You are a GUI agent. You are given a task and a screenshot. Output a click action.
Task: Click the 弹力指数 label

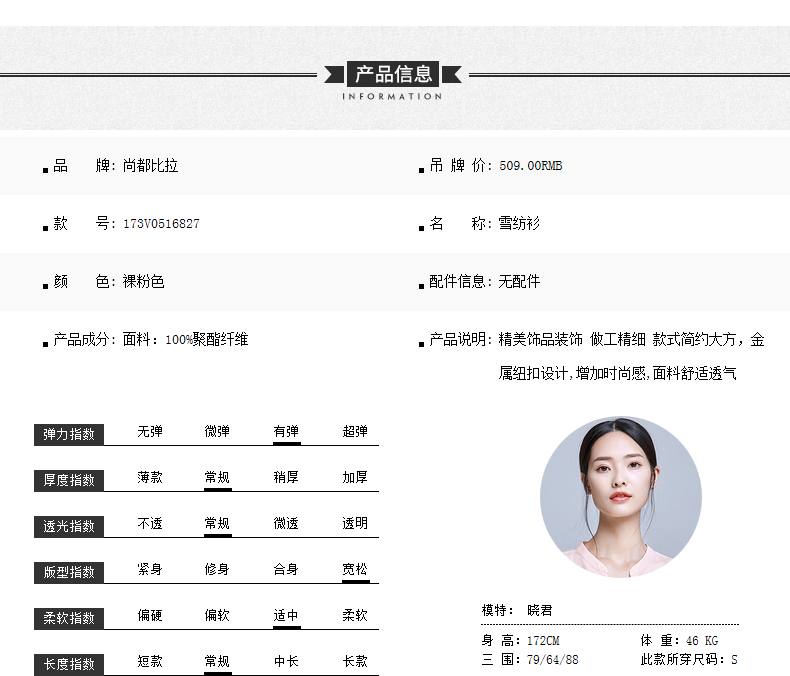tap(69, 435)
